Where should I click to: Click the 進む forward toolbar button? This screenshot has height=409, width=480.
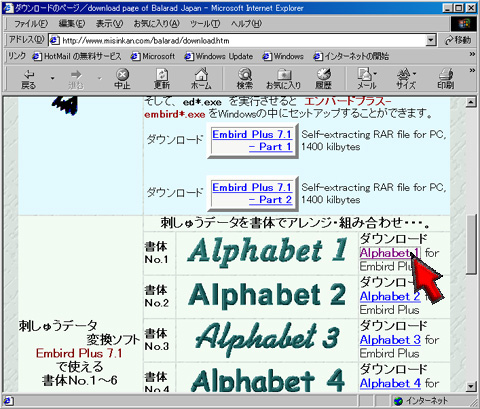tap(76, 79)
